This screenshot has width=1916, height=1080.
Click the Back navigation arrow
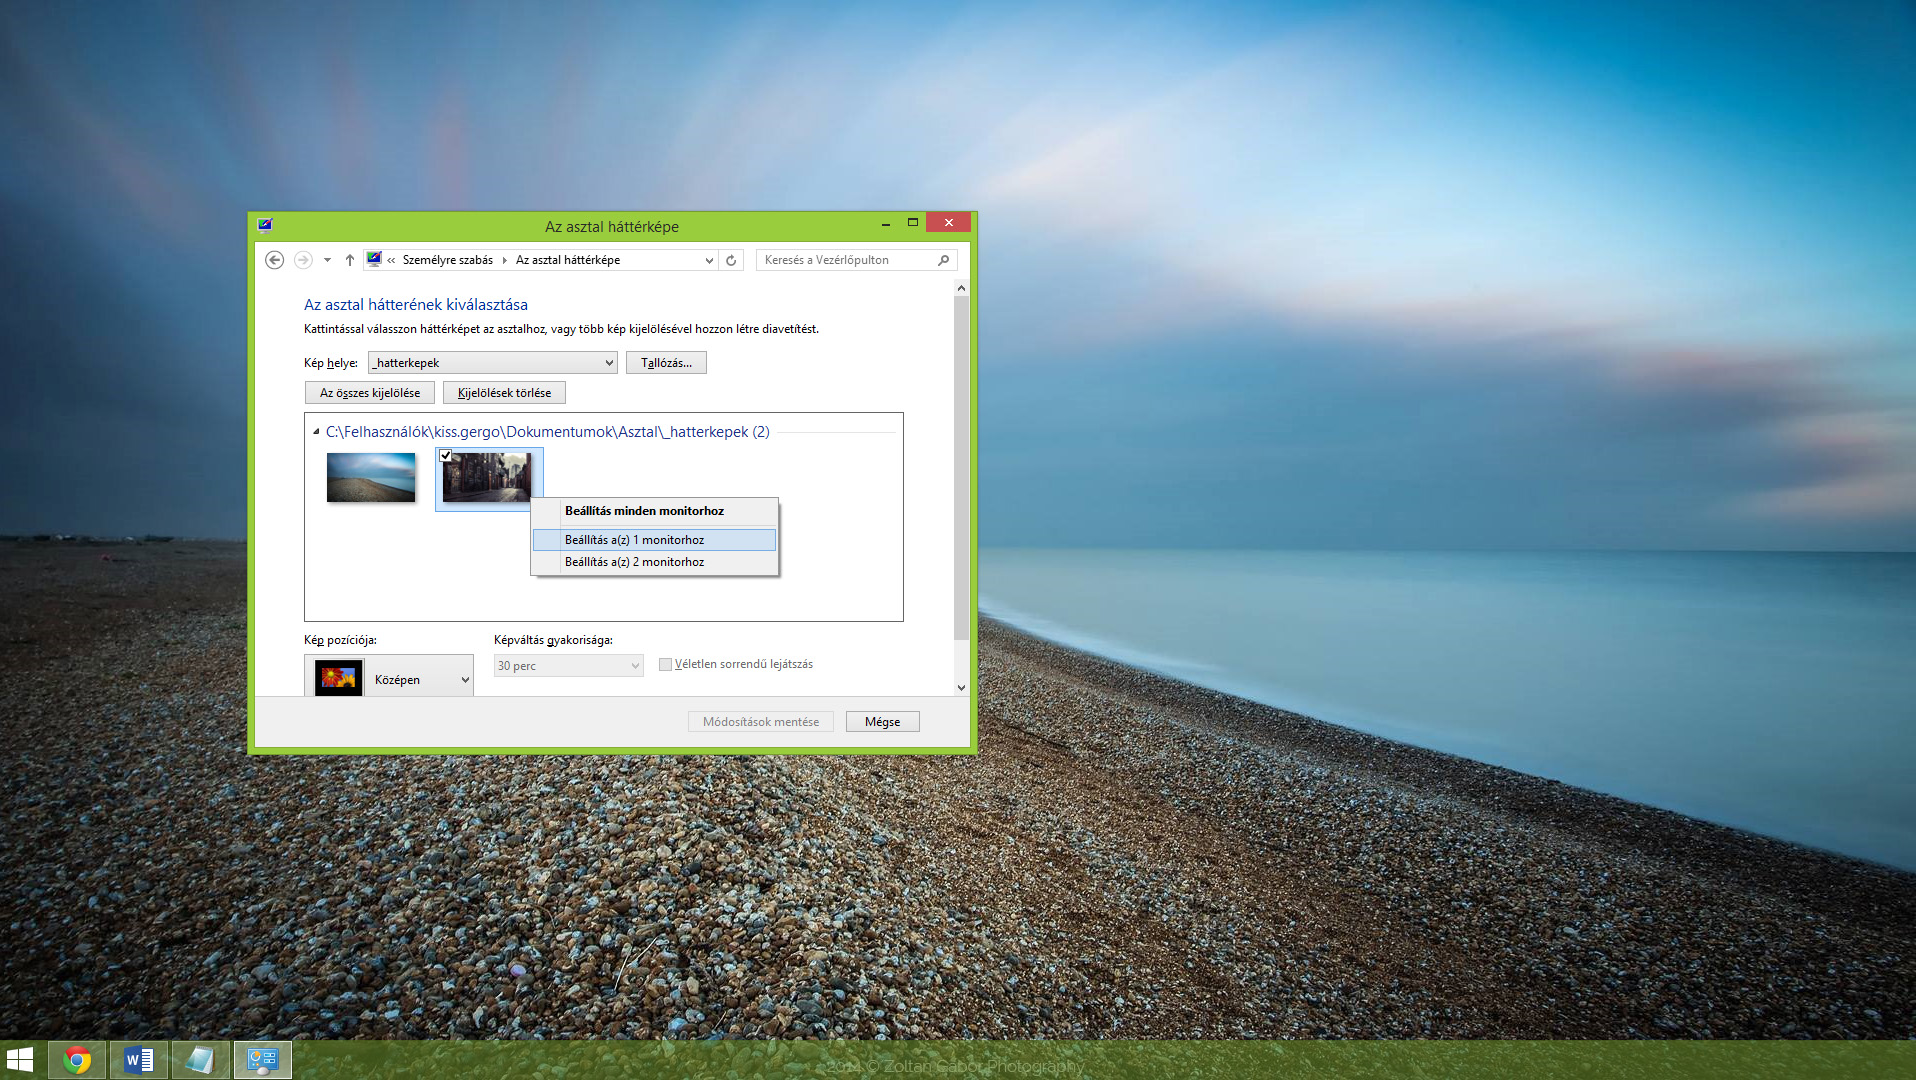pos(274,260)
